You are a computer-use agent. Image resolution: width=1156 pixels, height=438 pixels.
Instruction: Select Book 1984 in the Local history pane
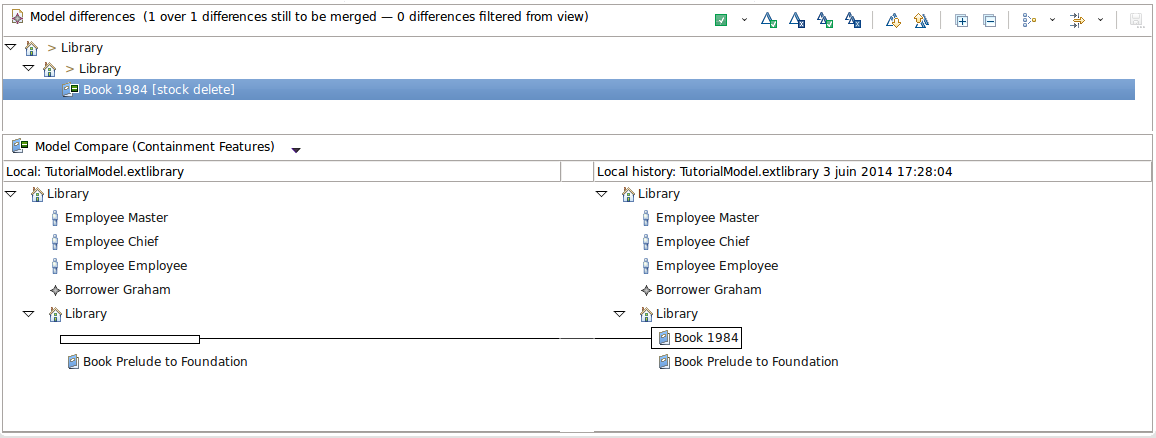(x=705, y=338)
